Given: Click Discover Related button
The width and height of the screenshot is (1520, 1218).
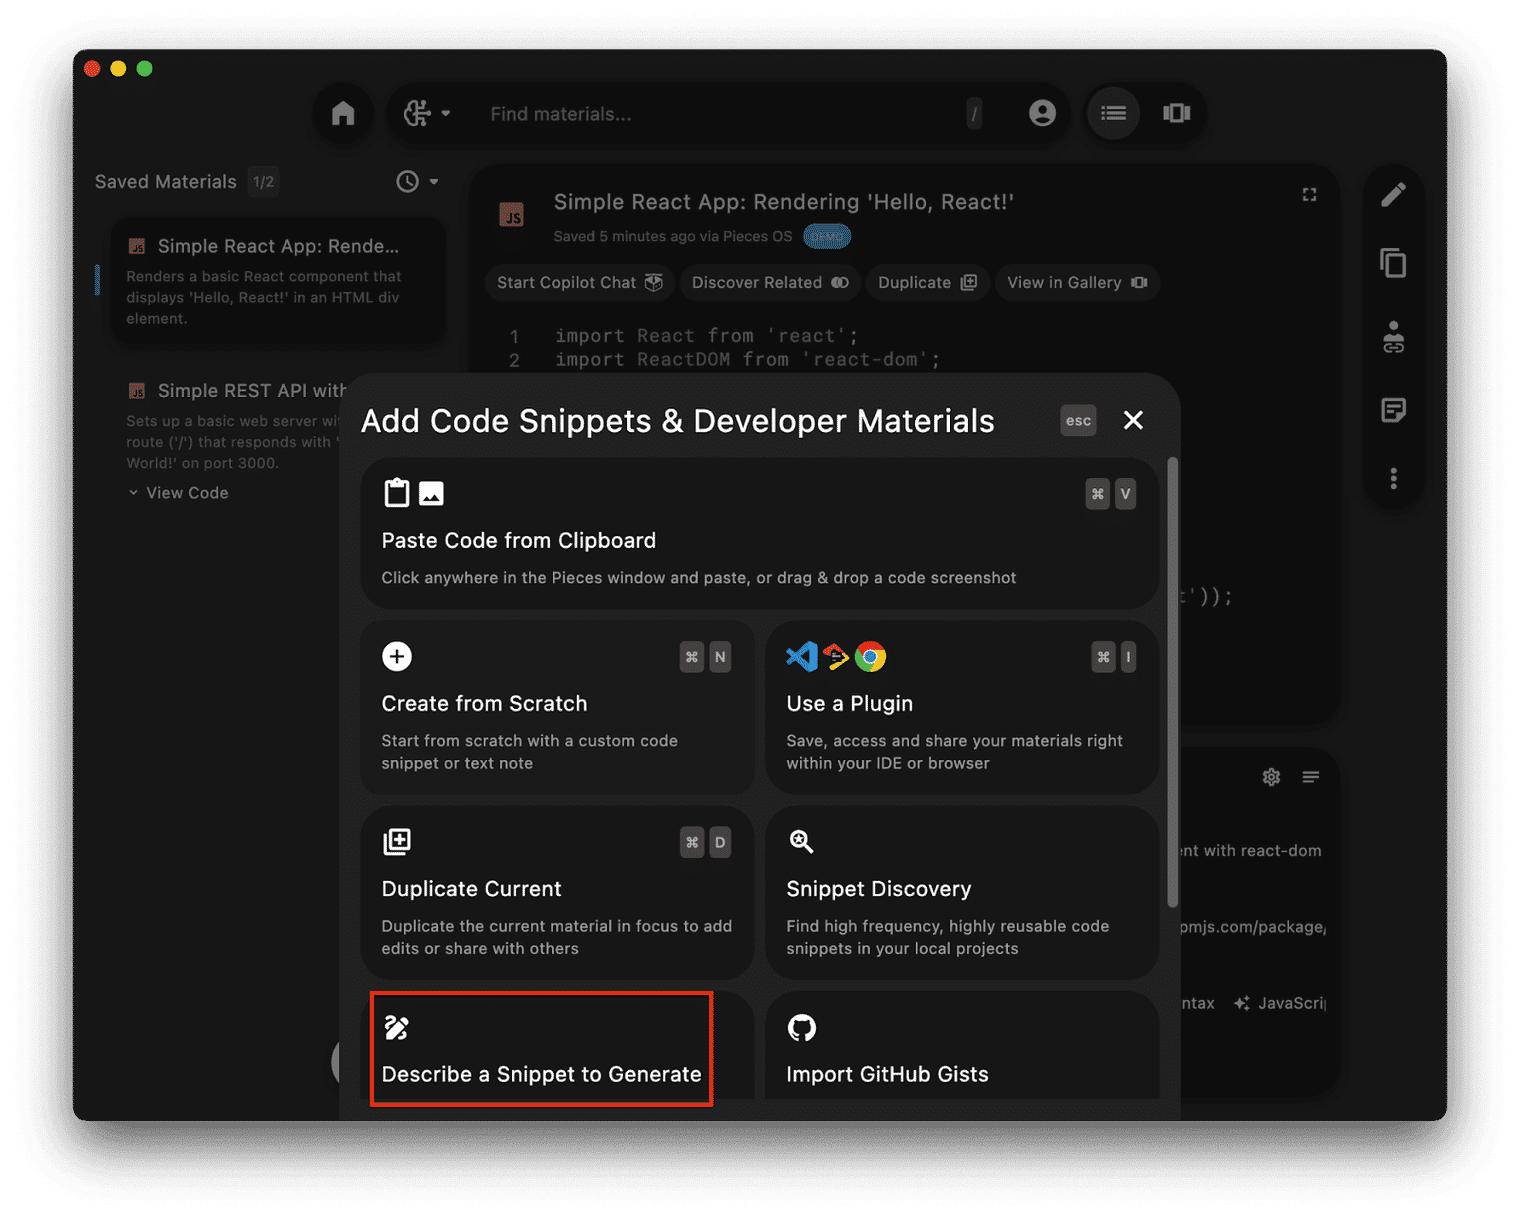Looking at the screenshot, I should [x=769, y=283].
